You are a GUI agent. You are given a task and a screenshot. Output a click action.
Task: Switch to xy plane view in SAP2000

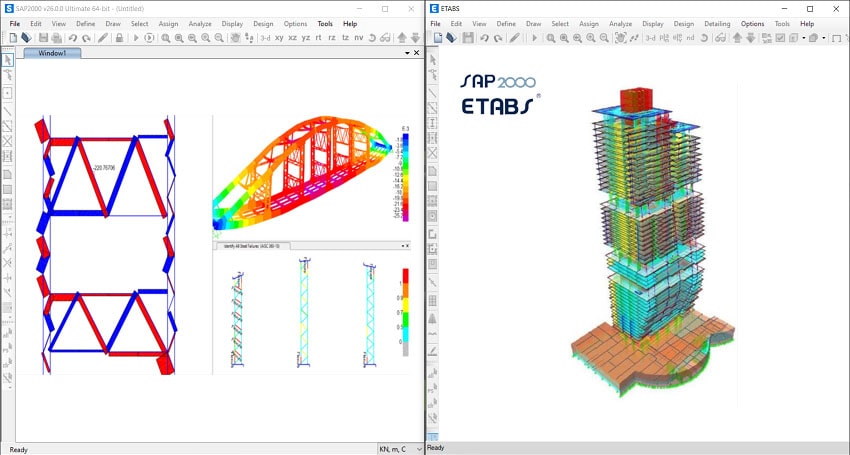279,38
